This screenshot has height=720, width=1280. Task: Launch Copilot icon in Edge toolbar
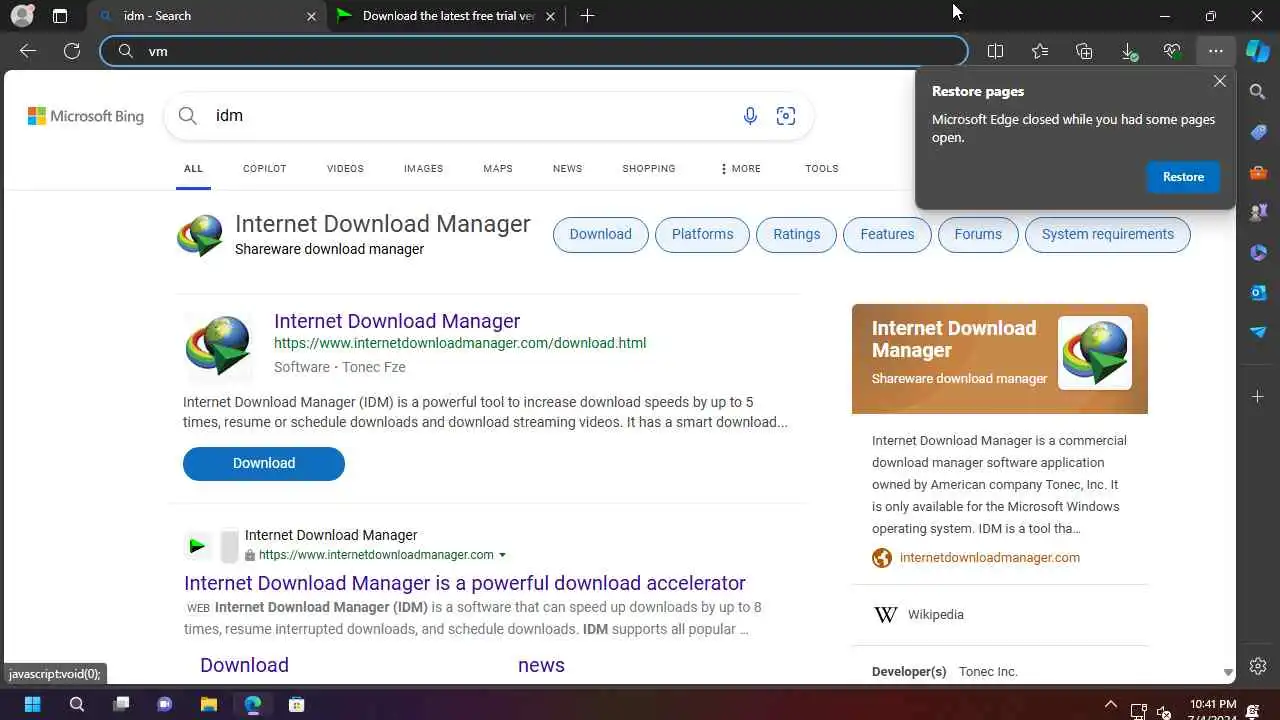pos(1257,51)
